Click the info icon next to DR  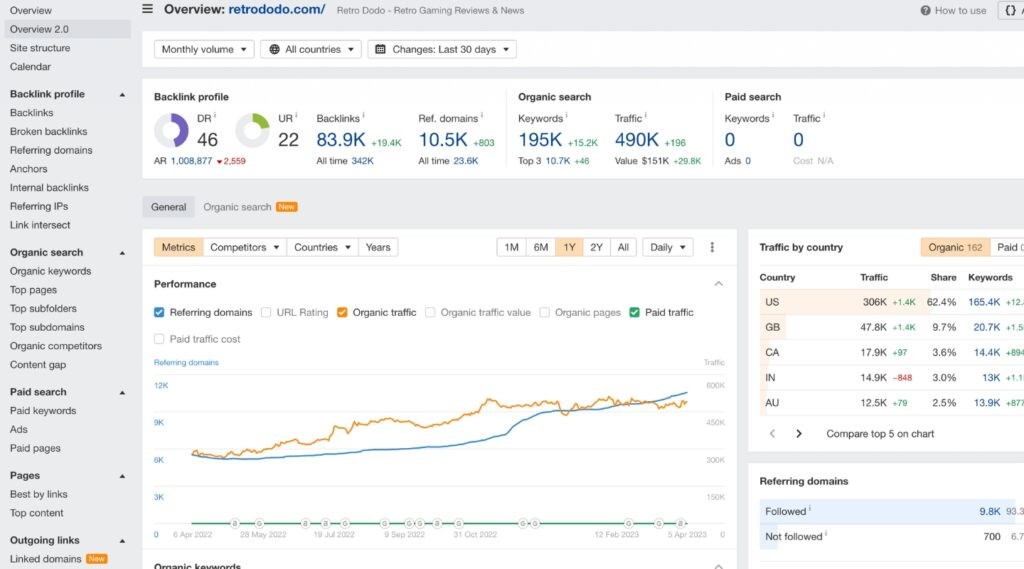coord(214,116)
